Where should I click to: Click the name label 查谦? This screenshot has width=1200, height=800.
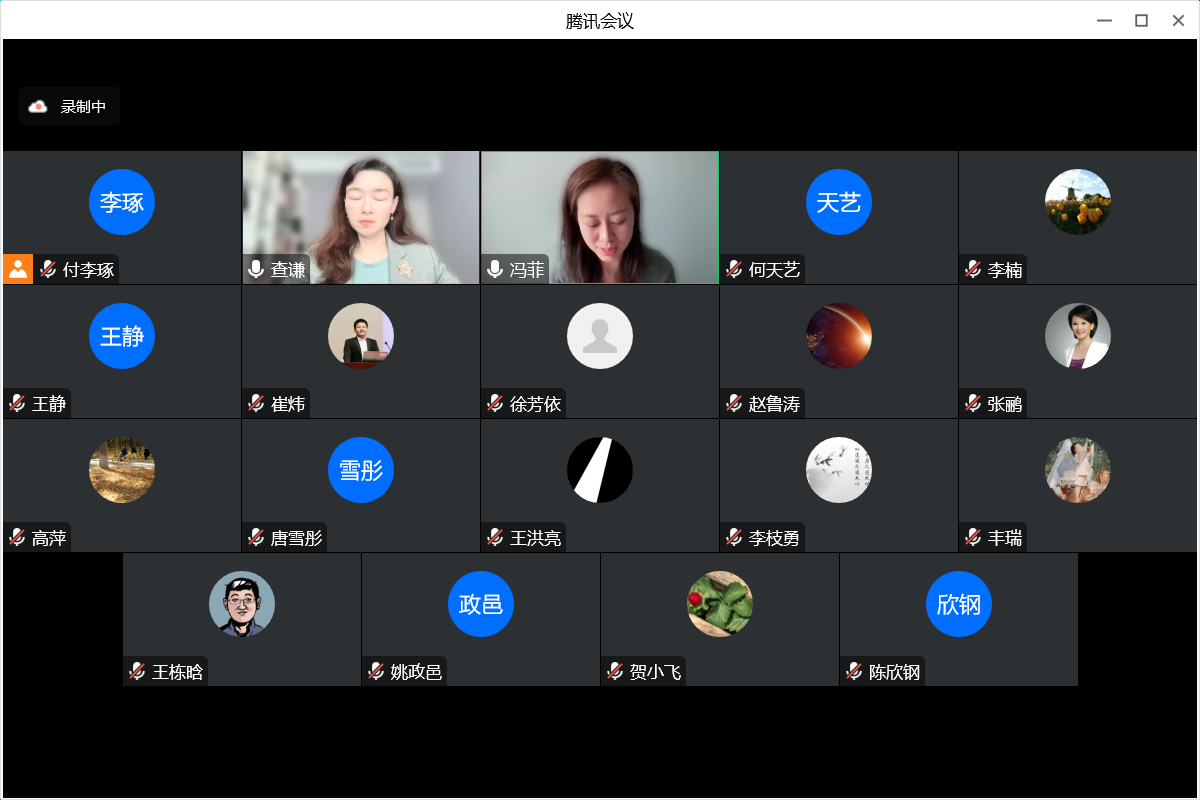pyautogui.click(x=288, y=269)
